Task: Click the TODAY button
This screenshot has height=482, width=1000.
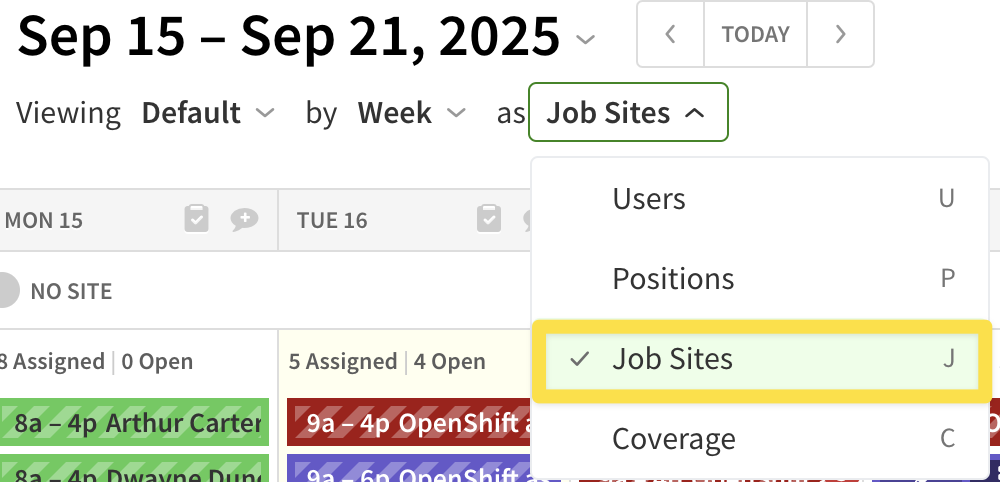Action: click(755, 34)
